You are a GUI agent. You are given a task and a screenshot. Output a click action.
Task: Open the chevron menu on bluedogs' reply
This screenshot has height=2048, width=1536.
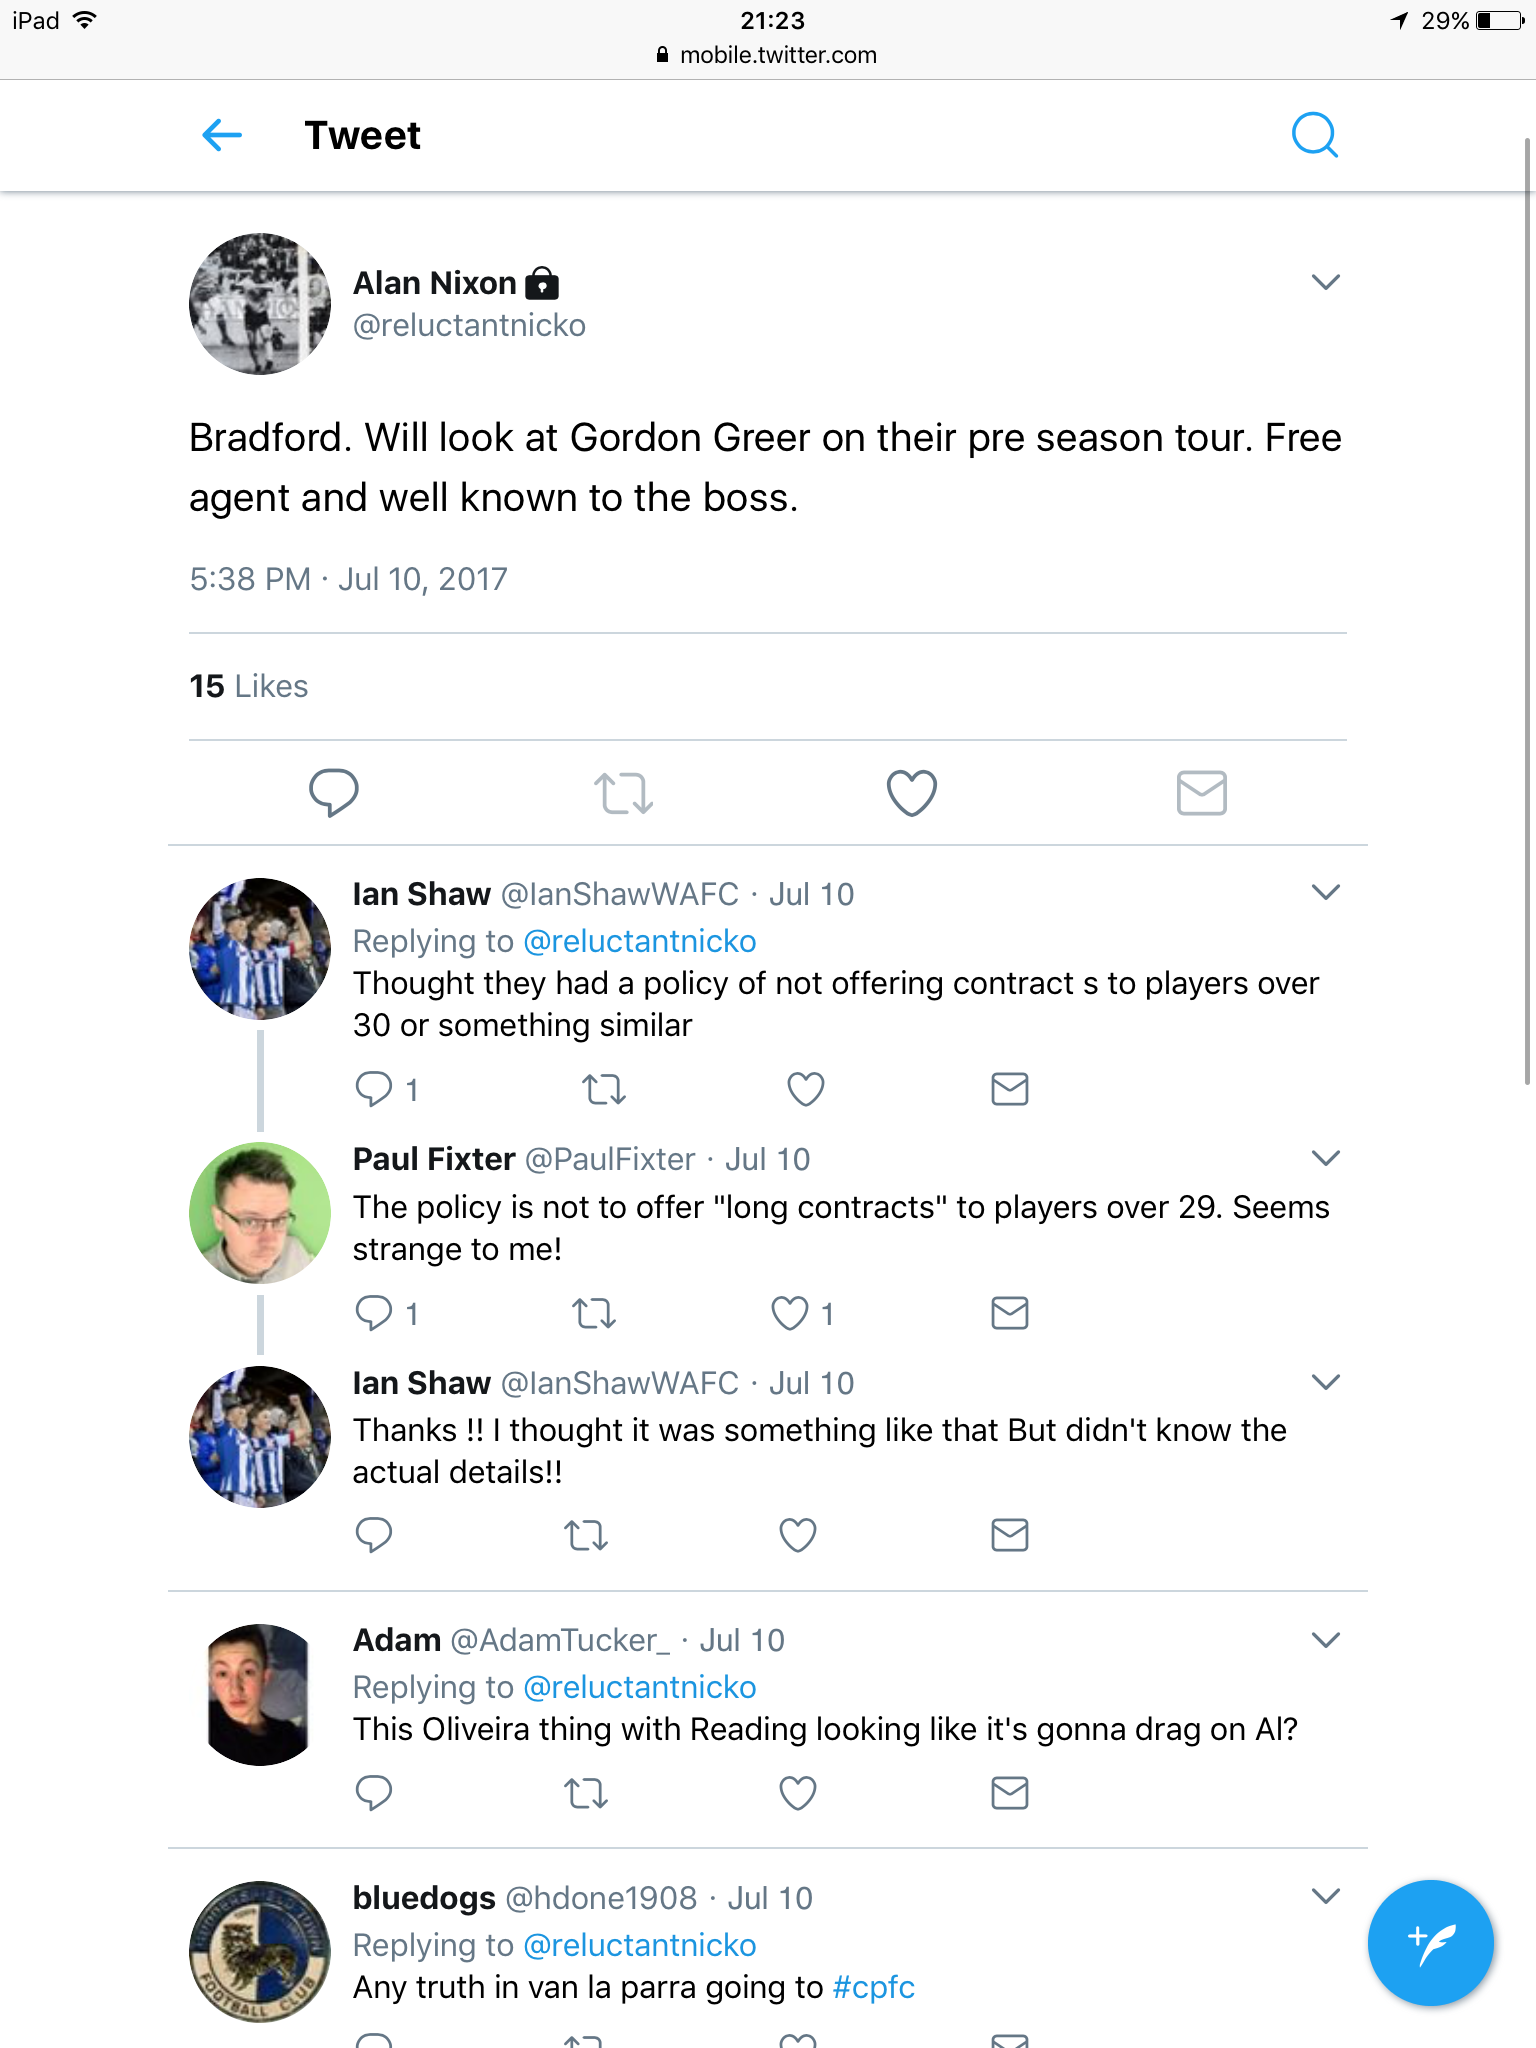(1325, 1896)
